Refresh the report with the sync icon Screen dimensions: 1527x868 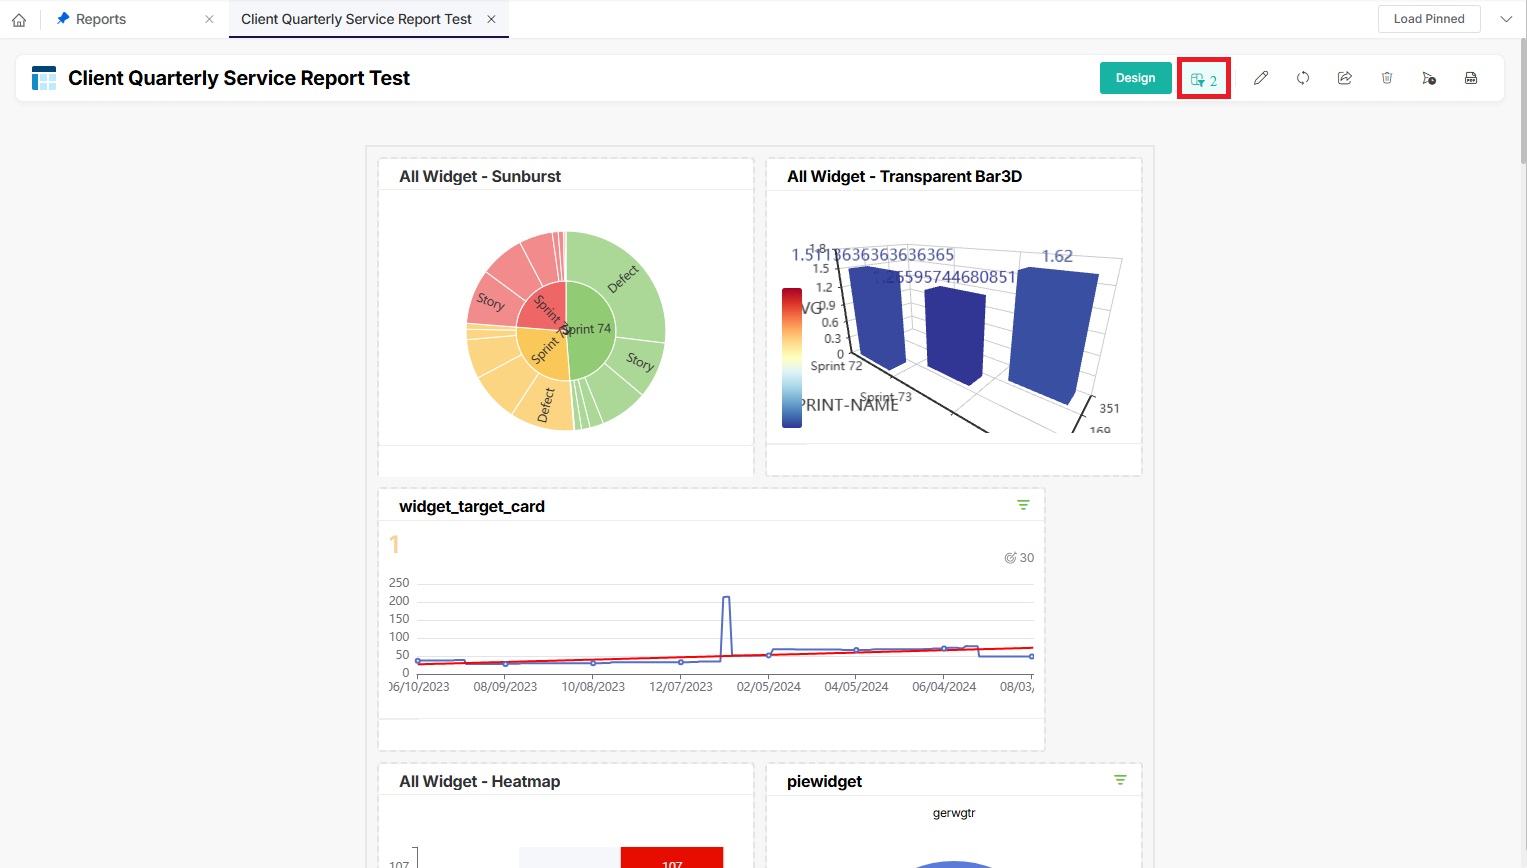[x=1303, y=78]
